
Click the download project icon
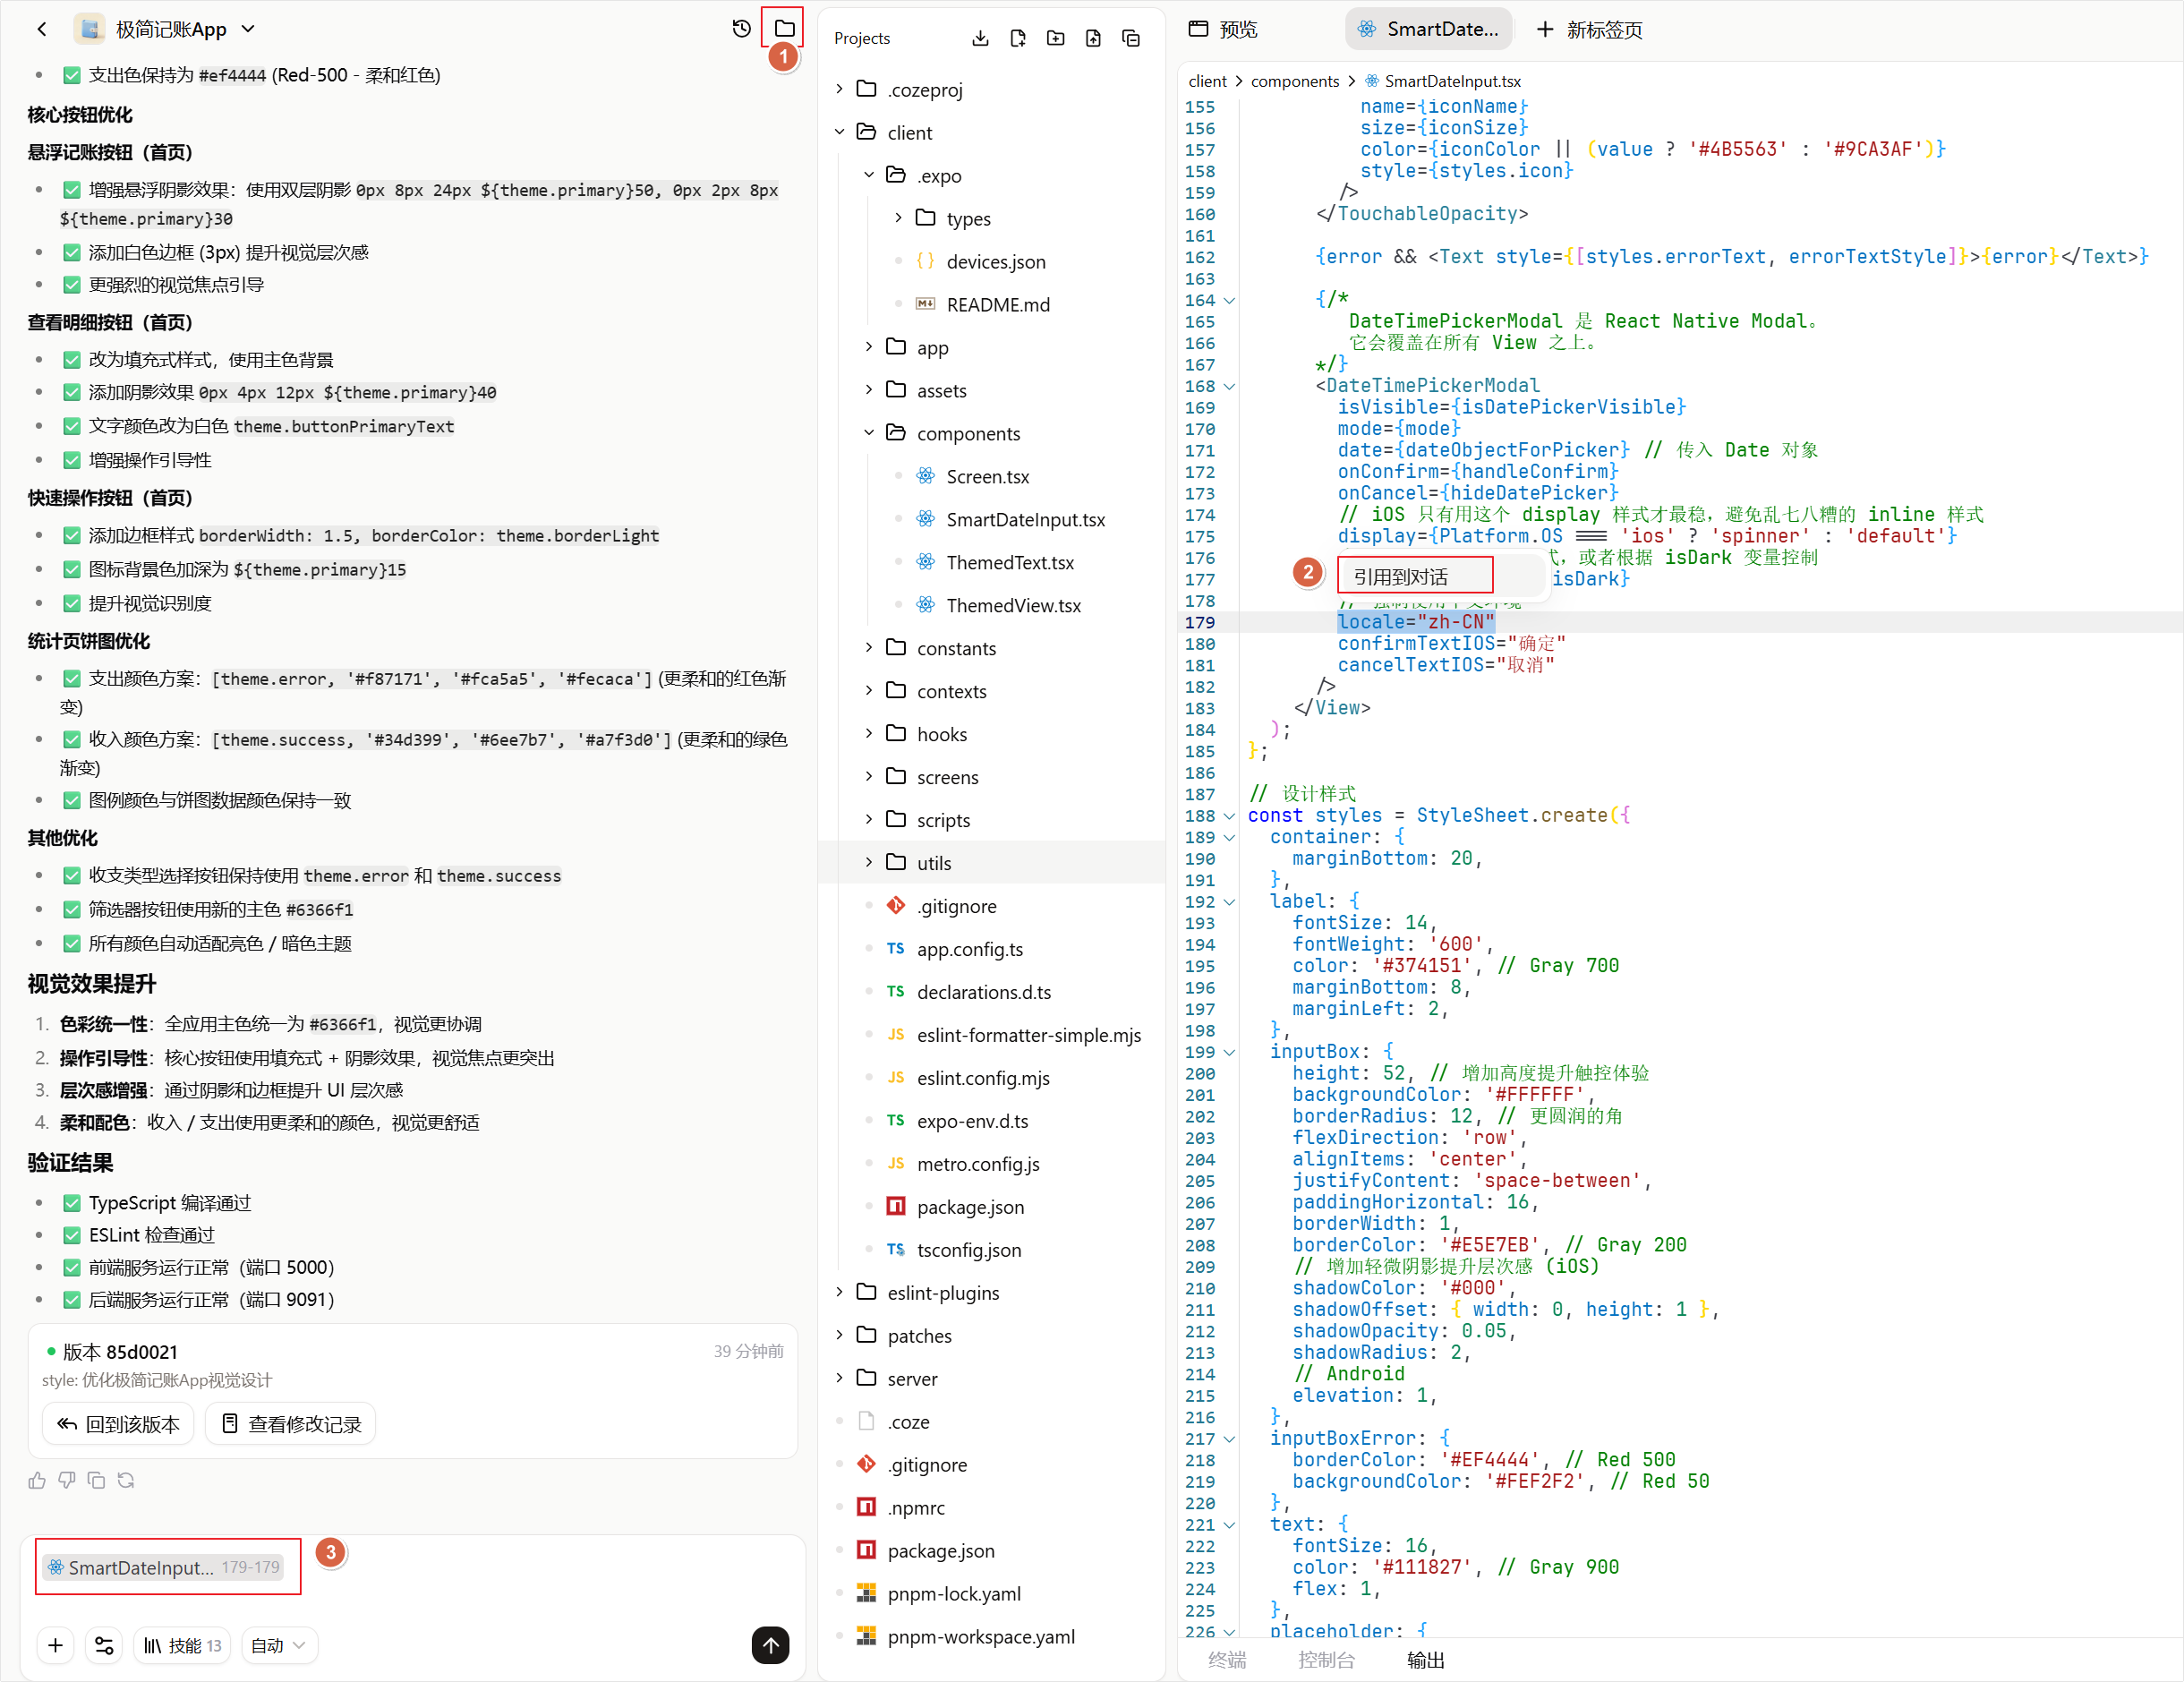980,38
